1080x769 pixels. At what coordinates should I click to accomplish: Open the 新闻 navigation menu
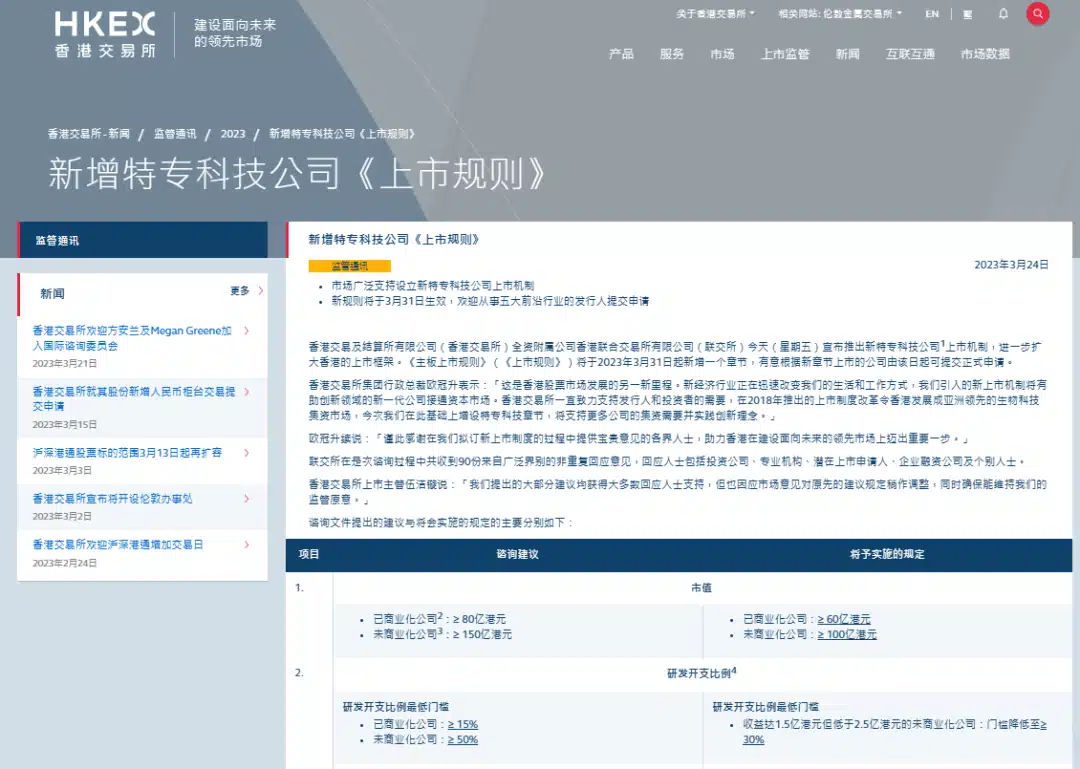click(847, 54)
